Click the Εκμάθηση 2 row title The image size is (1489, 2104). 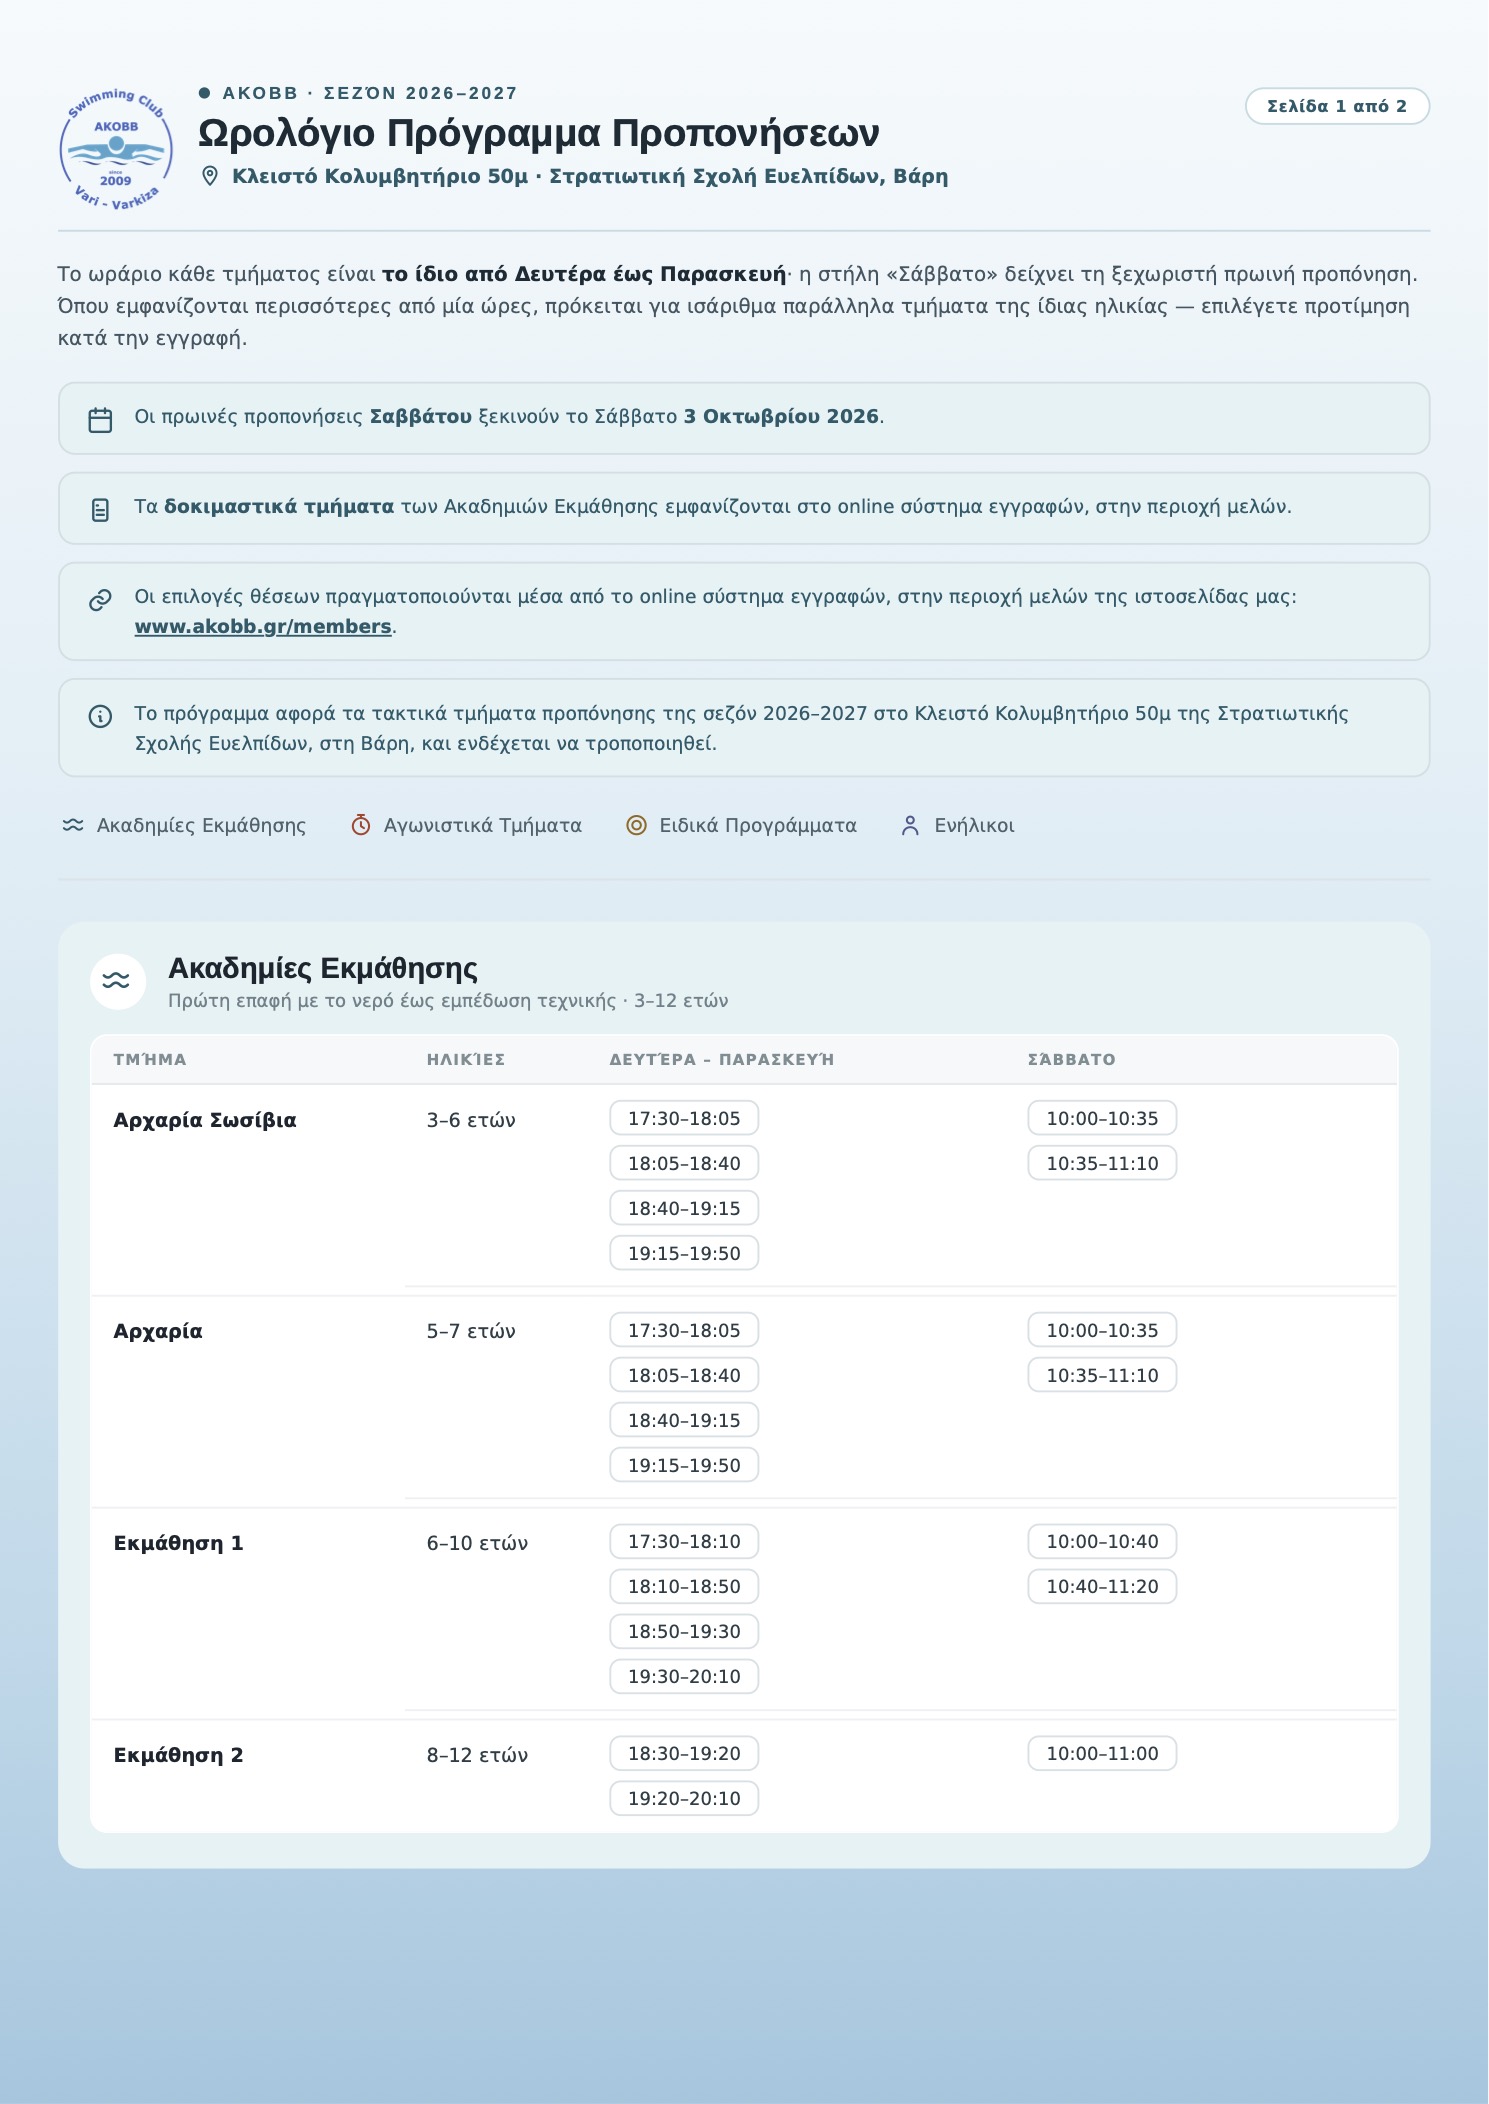178,1755
